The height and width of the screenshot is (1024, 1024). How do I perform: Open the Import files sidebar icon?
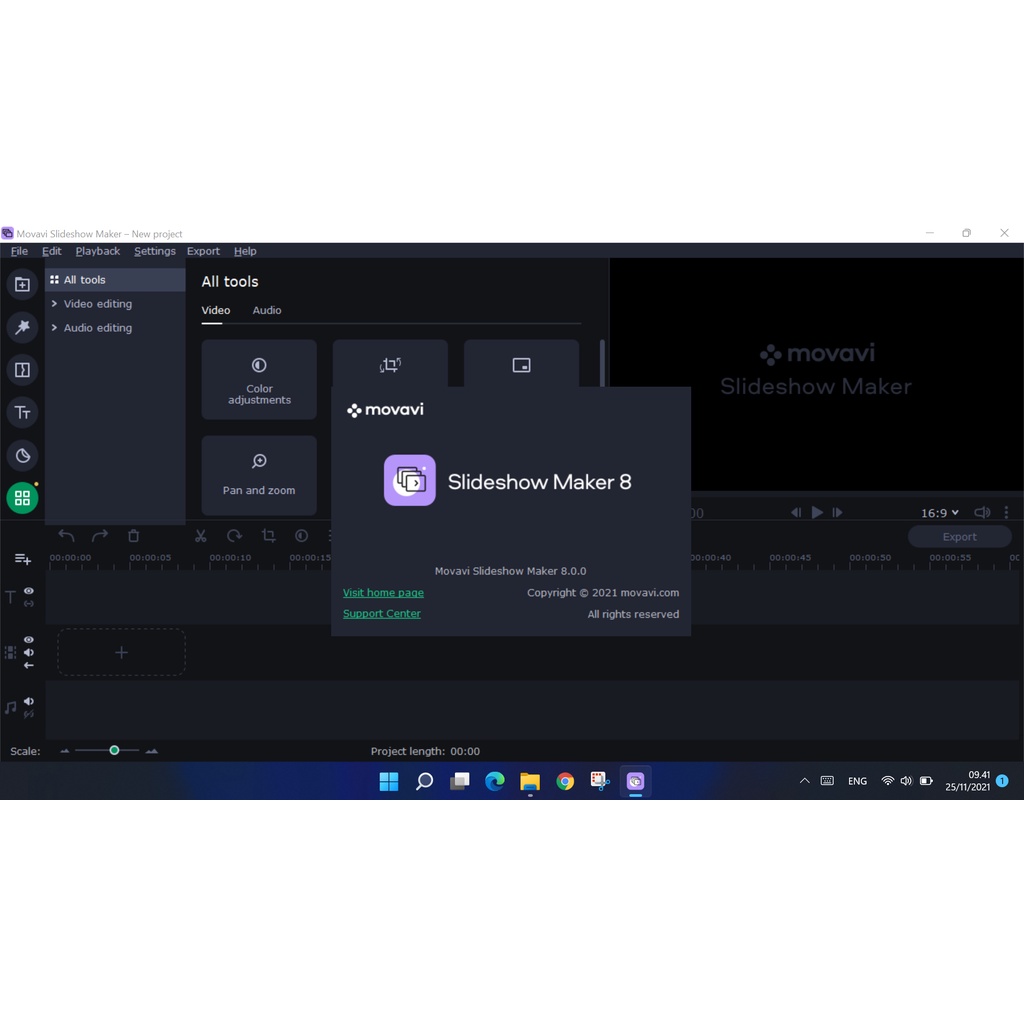coord(22,285)
